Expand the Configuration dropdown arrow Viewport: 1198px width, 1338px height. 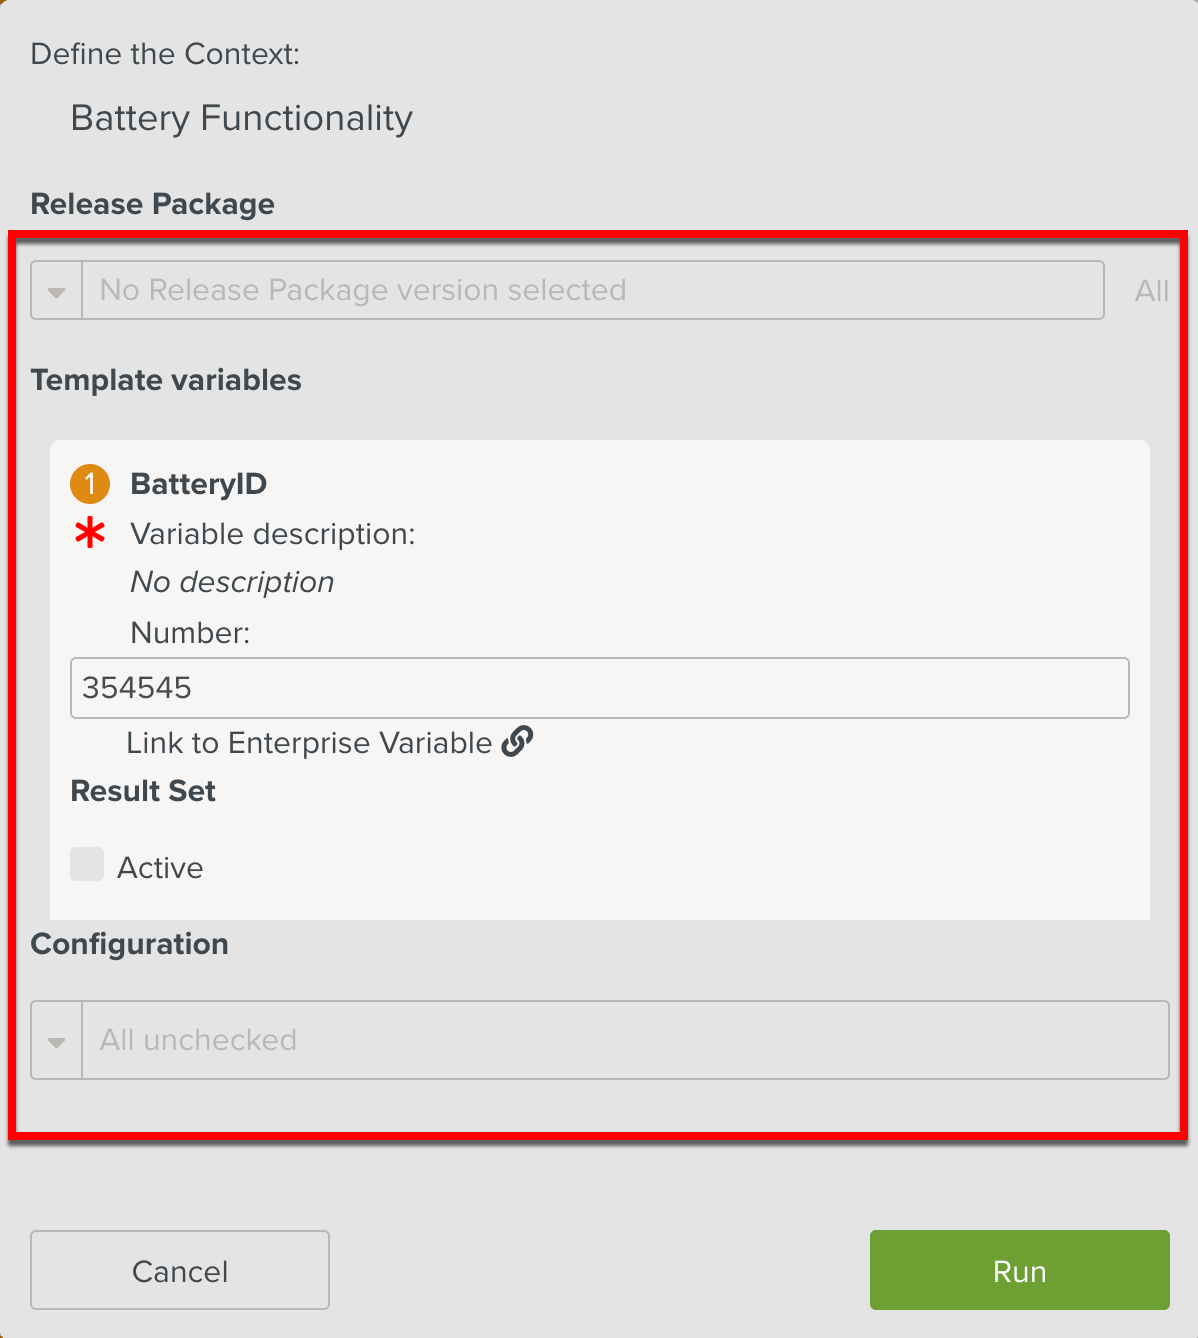(x=57, y=1041)
